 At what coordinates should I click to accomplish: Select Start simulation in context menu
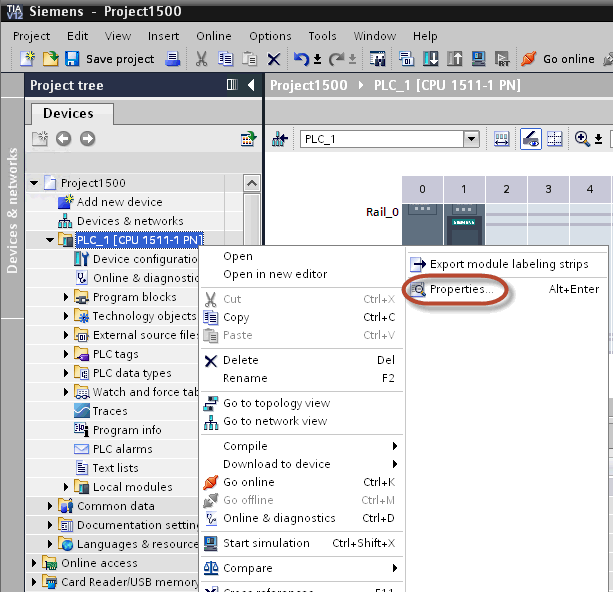(301, 543)
